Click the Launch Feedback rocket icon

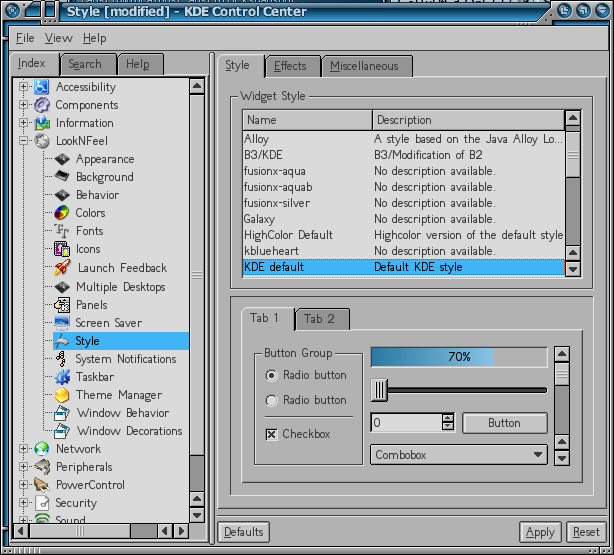(x=62, y=268)
